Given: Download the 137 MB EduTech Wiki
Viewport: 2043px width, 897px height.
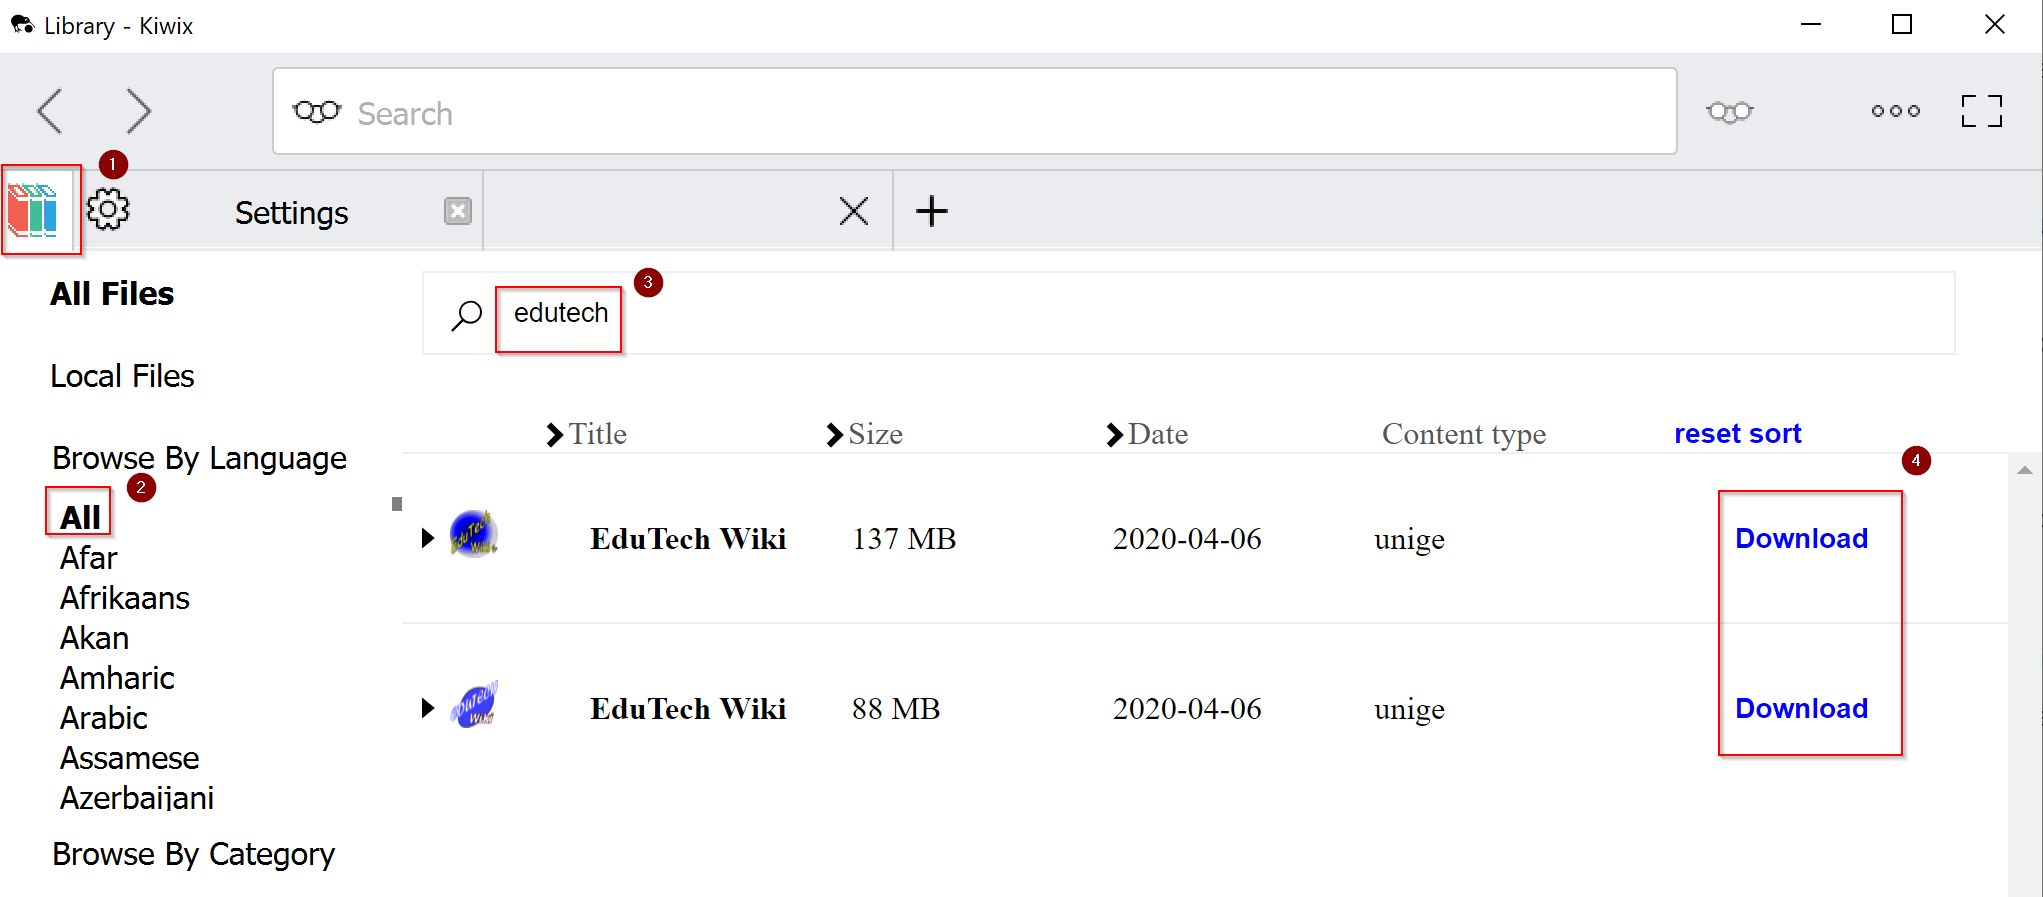Looking at the screenshot, I should [x=1801, y=538].
